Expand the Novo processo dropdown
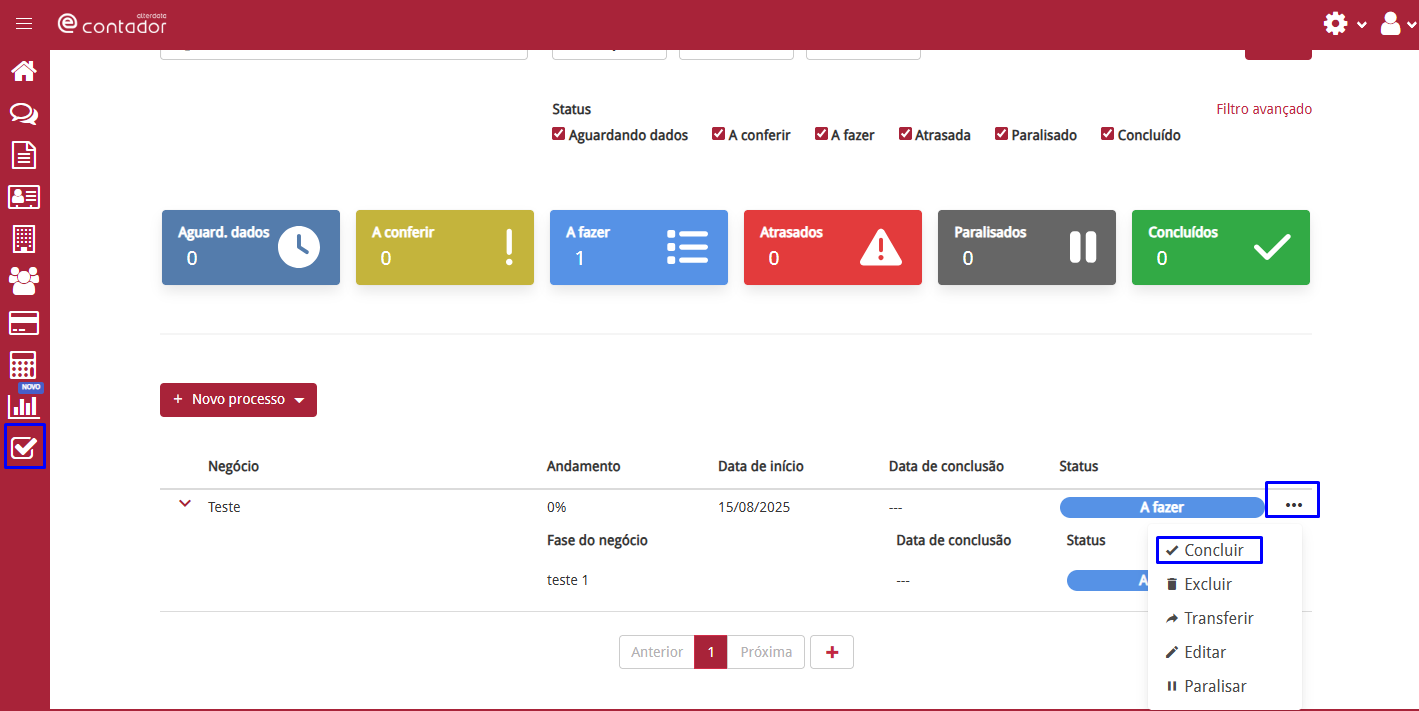The width and height of the screenshot is (1419, 711). [x=238, y=400]
